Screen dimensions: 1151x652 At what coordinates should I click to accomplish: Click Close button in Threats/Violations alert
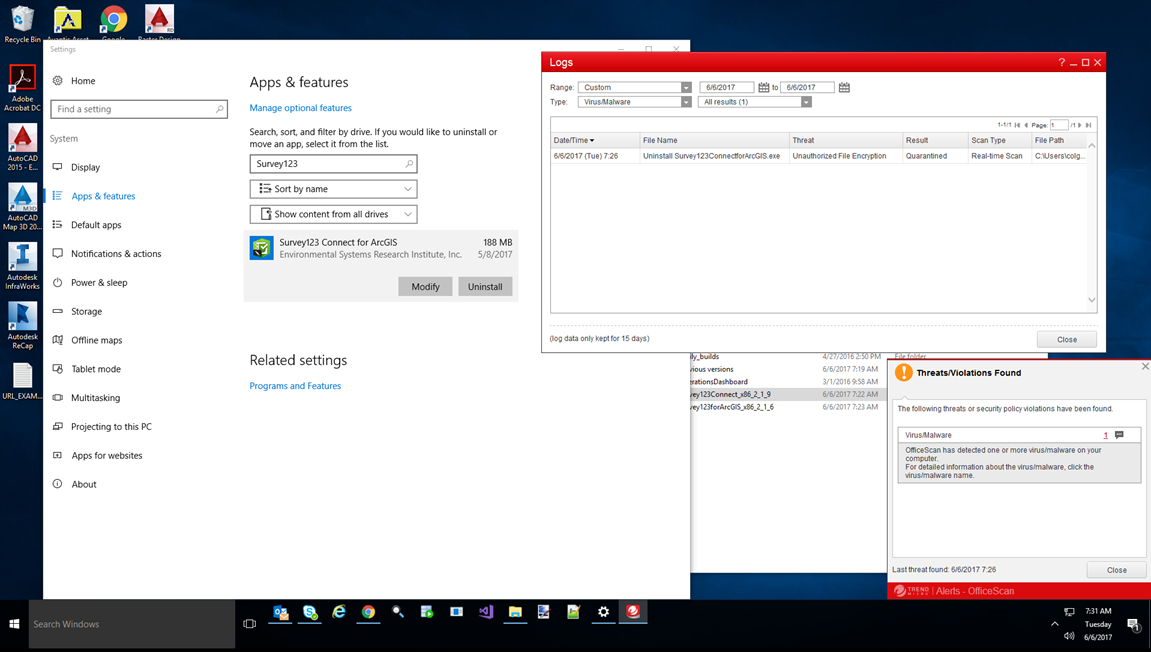[1116, 570]
